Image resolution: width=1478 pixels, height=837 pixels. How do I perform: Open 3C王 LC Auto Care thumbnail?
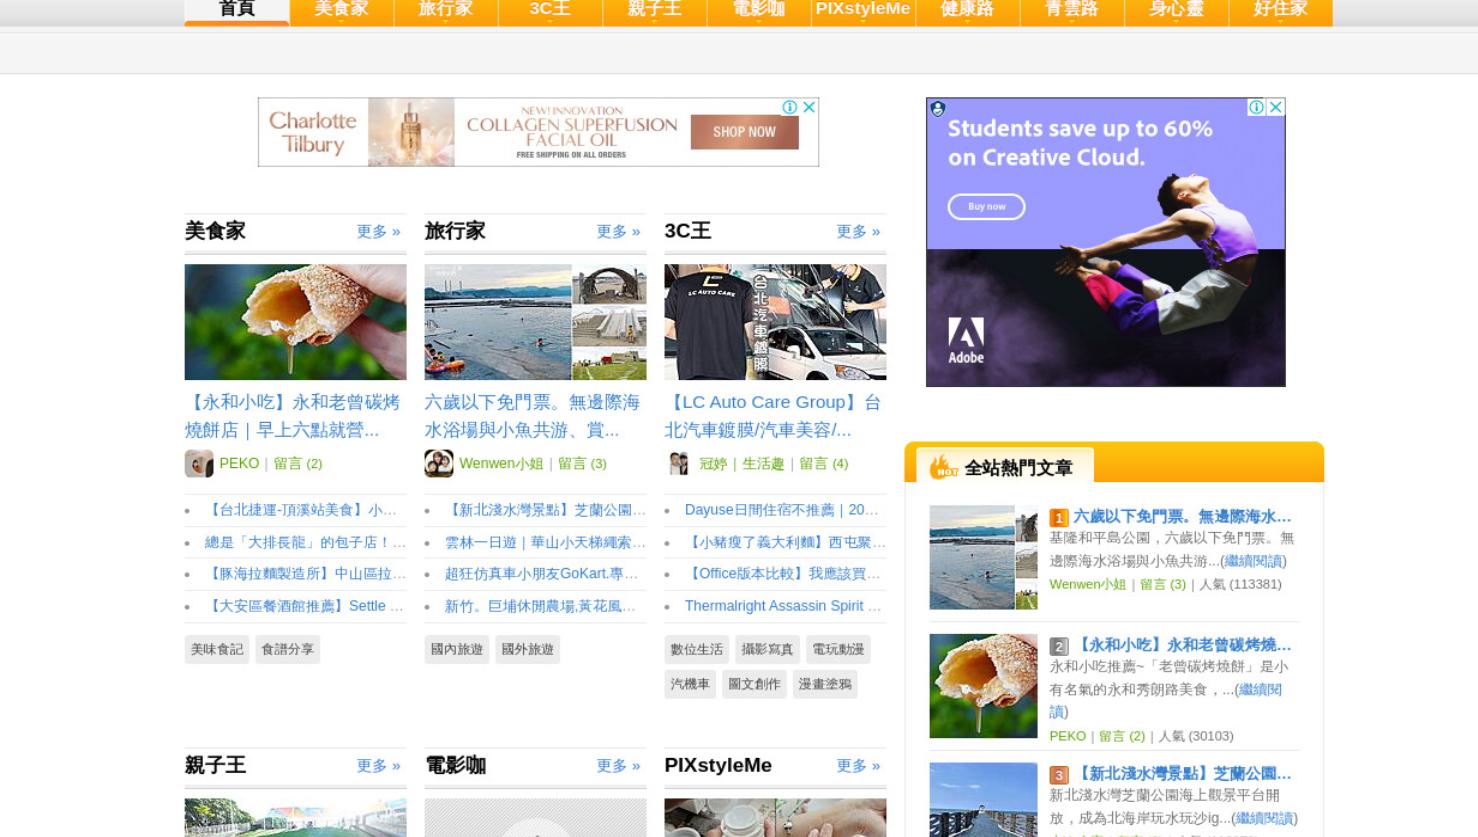(x=775, y=322)
